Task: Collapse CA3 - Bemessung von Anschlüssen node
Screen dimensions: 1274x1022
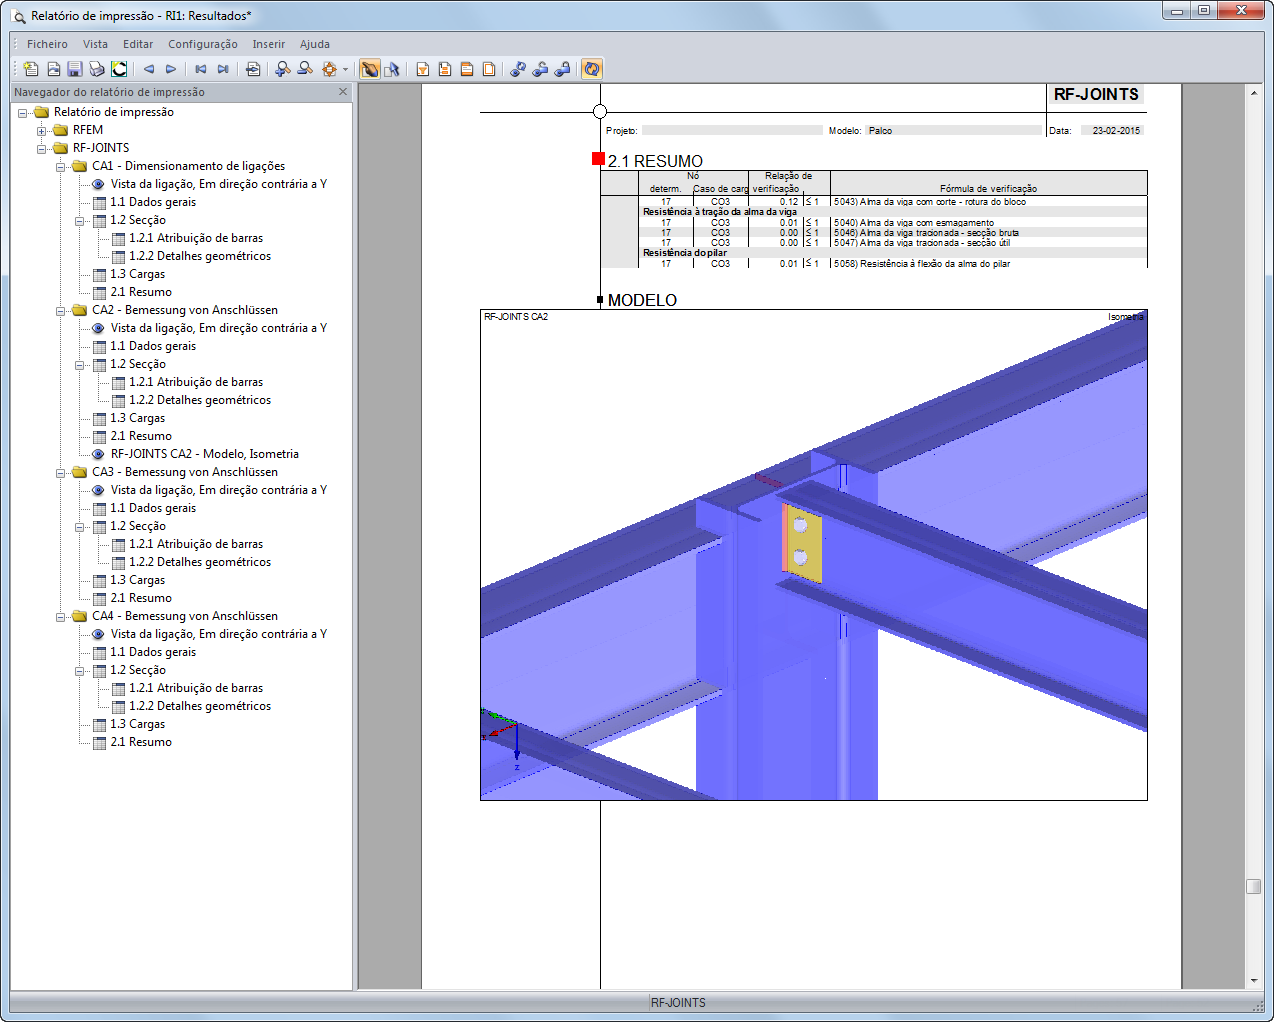Action: (60, 473)
